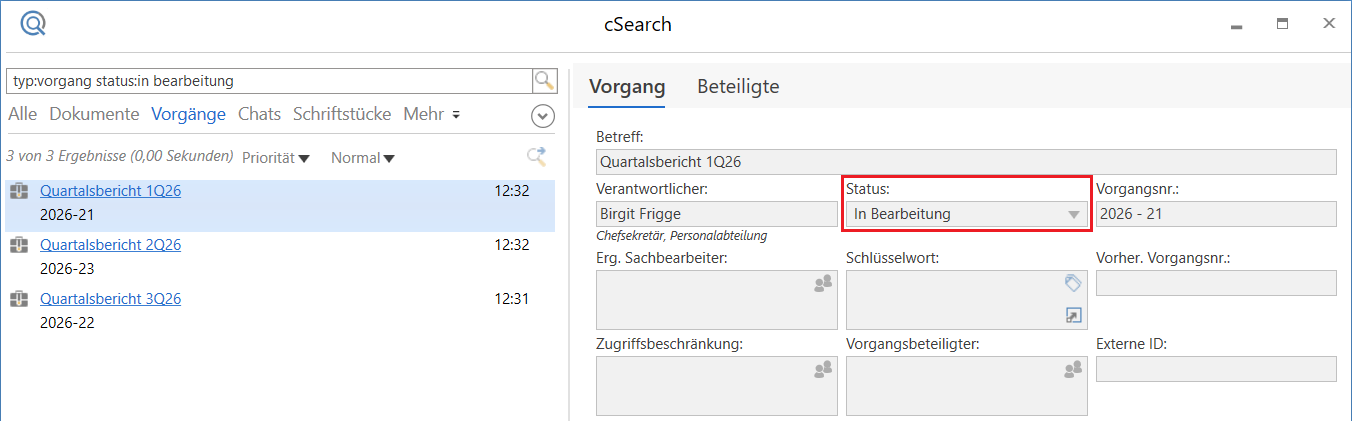1352x421 pixels.
Task: Open the Normal filter dropdown
Action: click(x=363, y=158)
